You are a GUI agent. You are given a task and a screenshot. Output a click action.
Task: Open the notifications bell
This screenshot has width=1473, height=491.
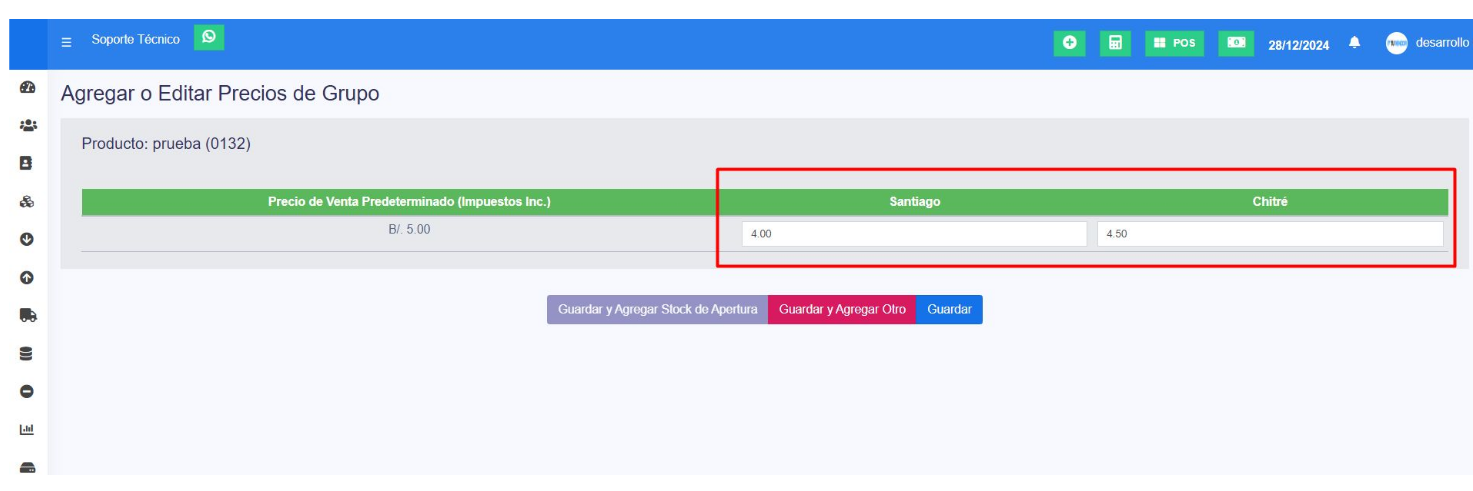1355,43
